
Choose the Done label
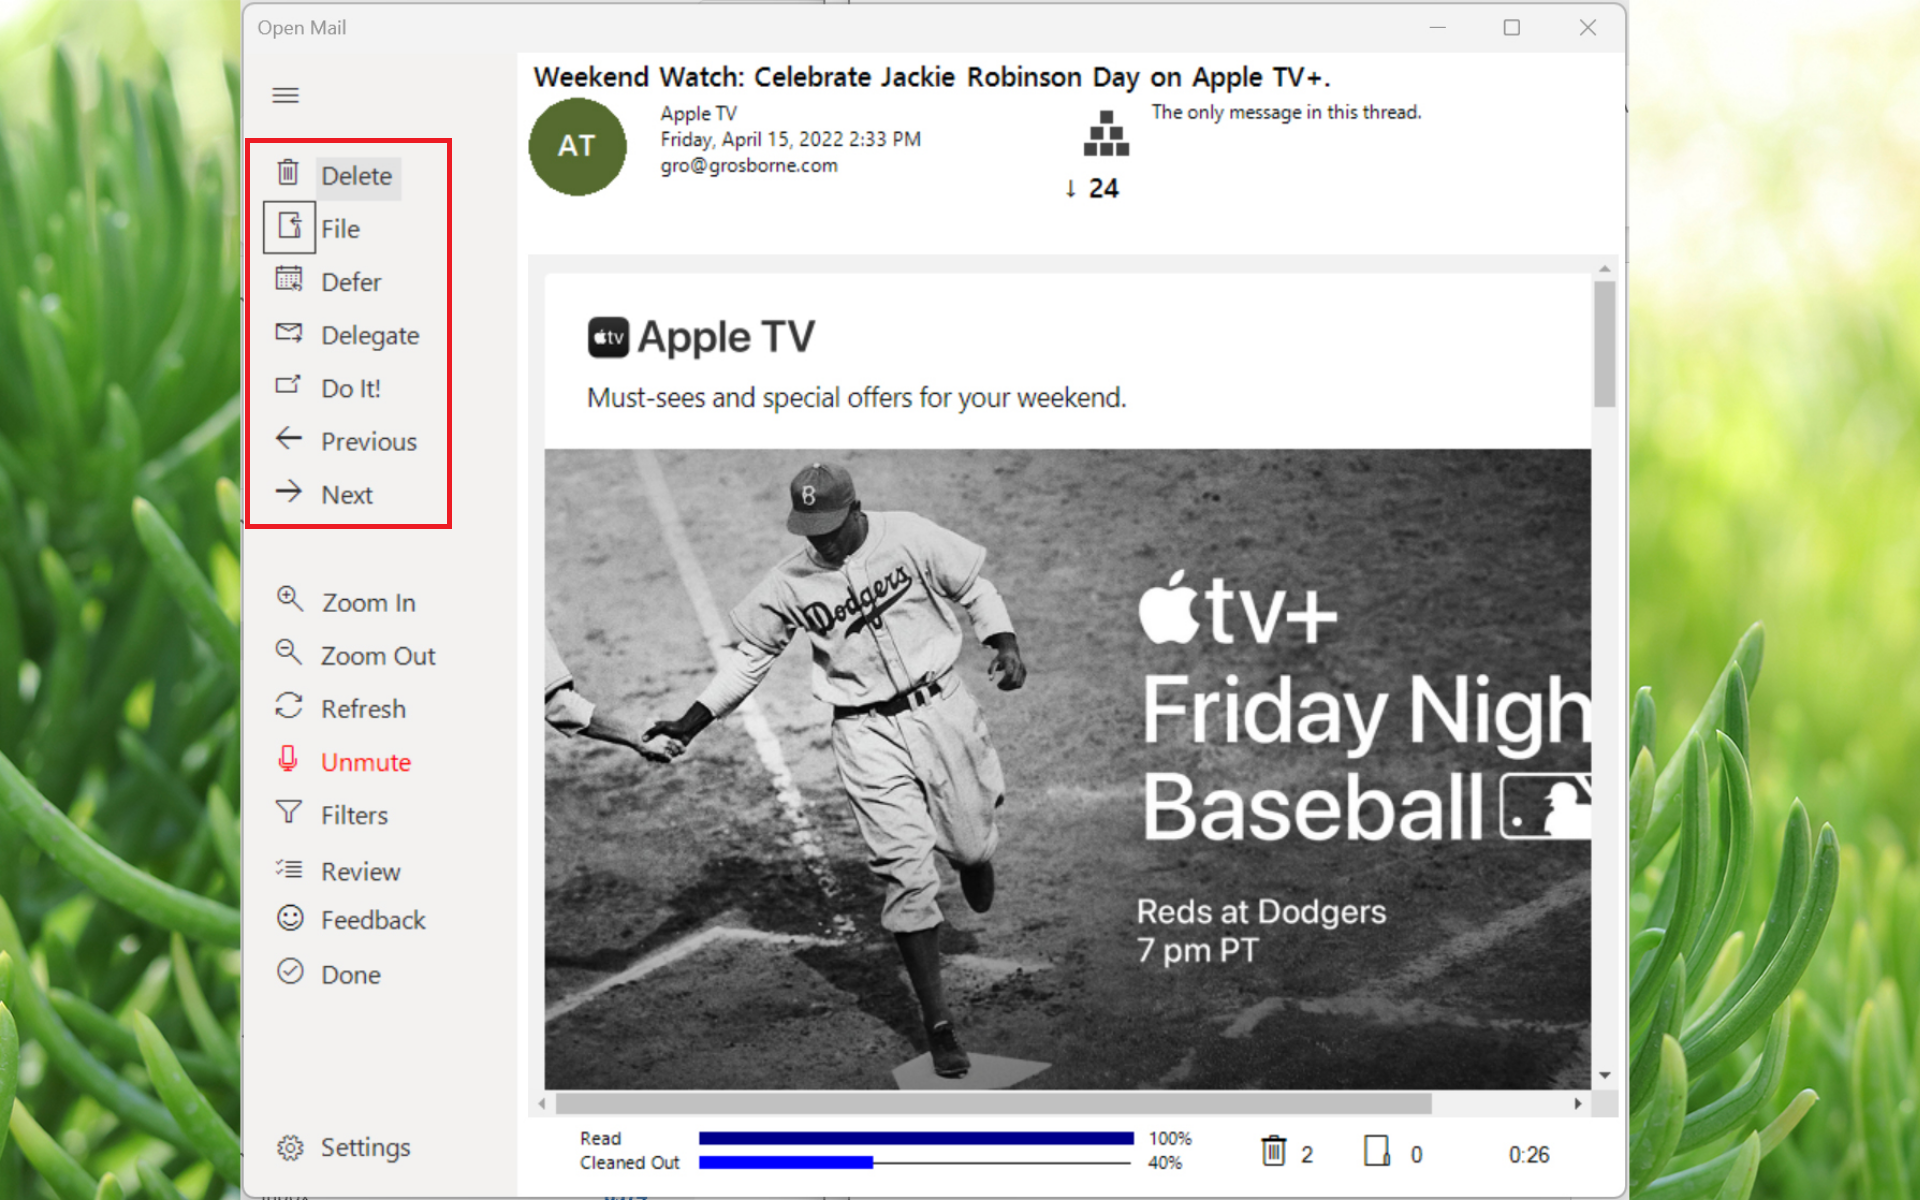351,975
